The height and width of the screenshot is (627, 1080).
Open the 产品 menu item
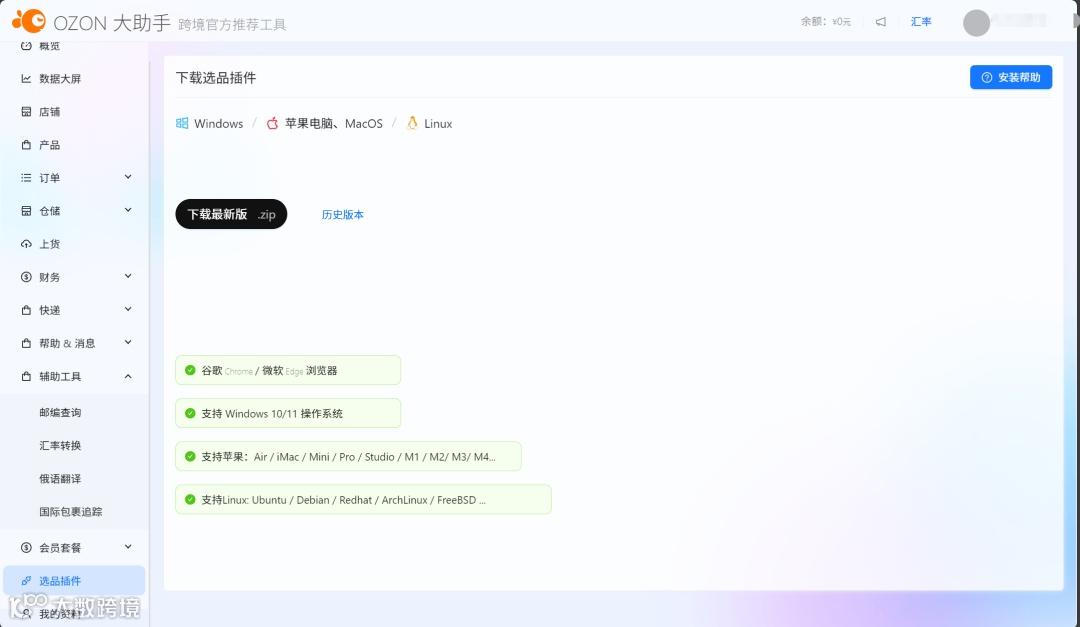pyautogui.click(x=74, y=145)
